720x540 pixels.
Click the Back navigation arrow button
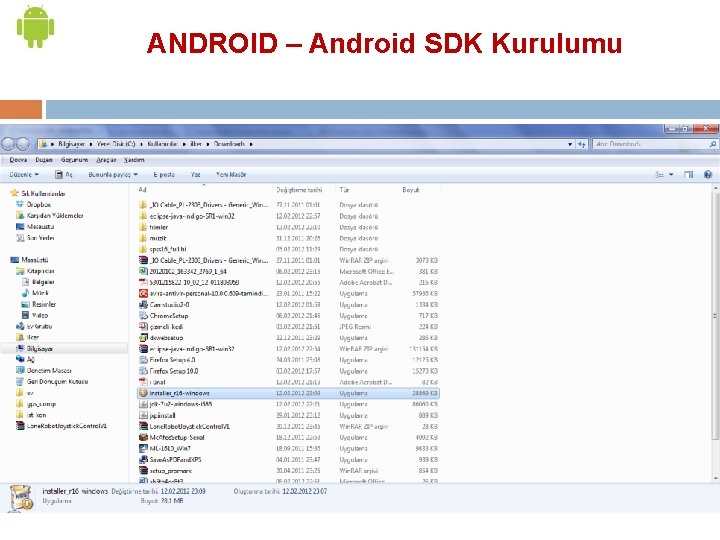click(8, 144)
